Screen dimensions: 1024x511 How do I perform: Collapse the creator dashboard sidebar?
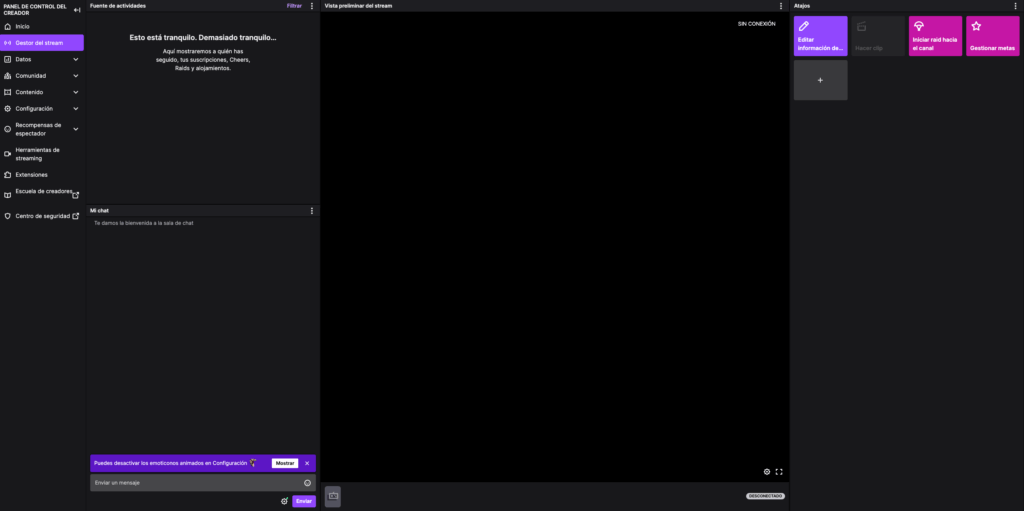point(77,10)
